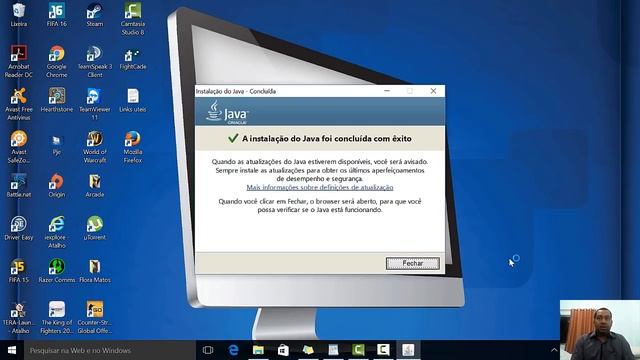The image size is (640, 360).
Task: Select the TeamSpeak 3 Client icon
Action: (94, 62)
